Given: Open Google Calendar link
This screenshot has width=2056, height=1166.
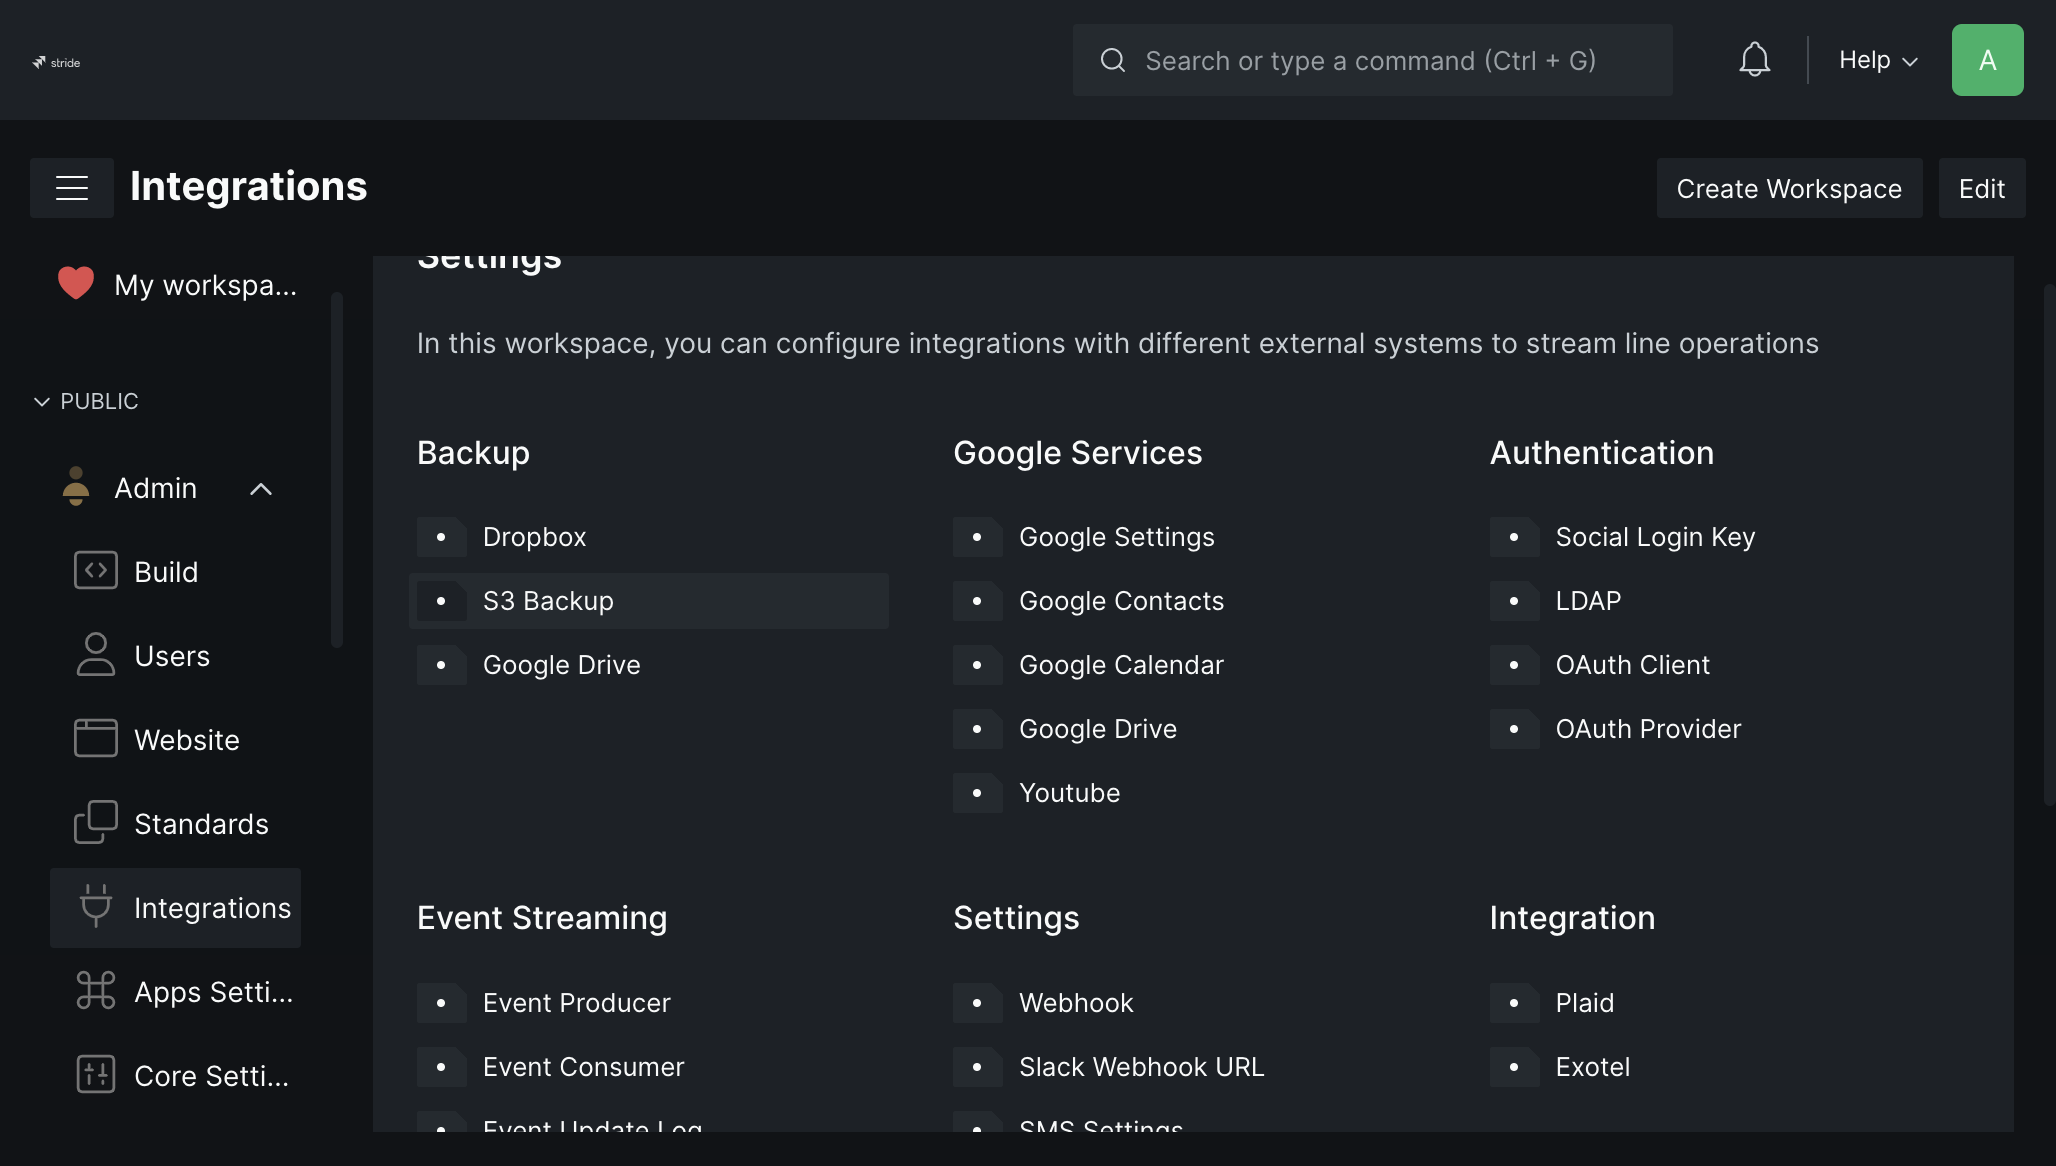Looking at the screenshot, I should [x=1121, y=665].
